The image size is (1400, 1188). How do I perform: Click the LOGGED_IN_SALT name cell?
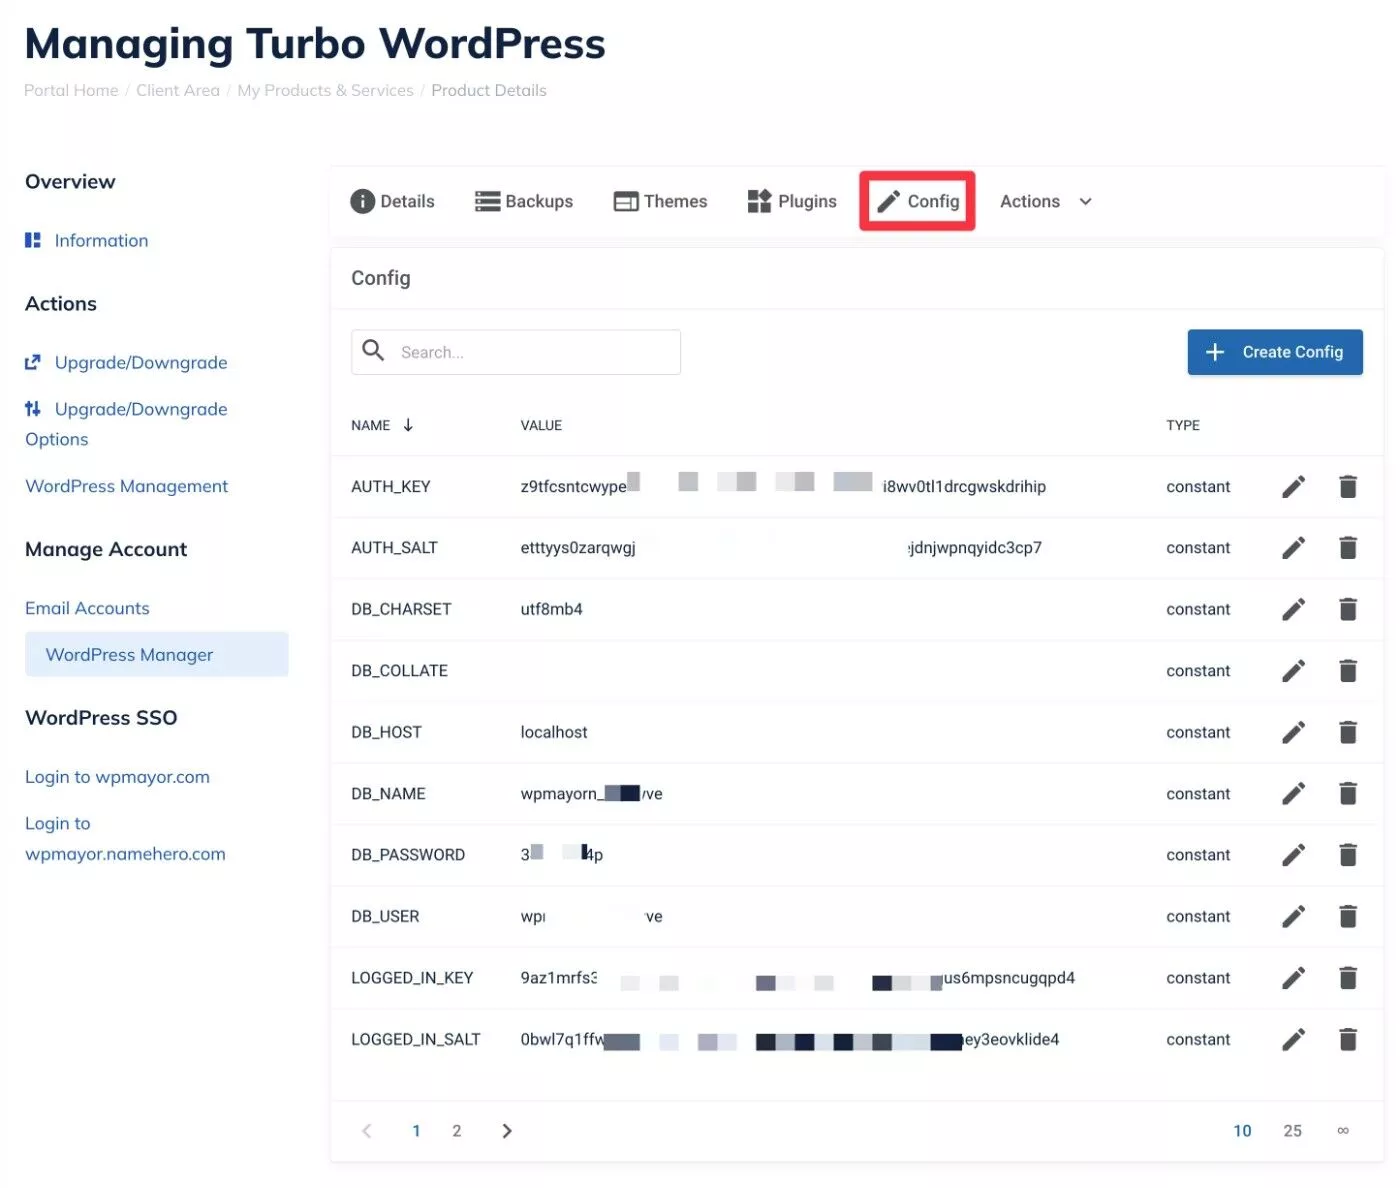(x=415, y=1040)
